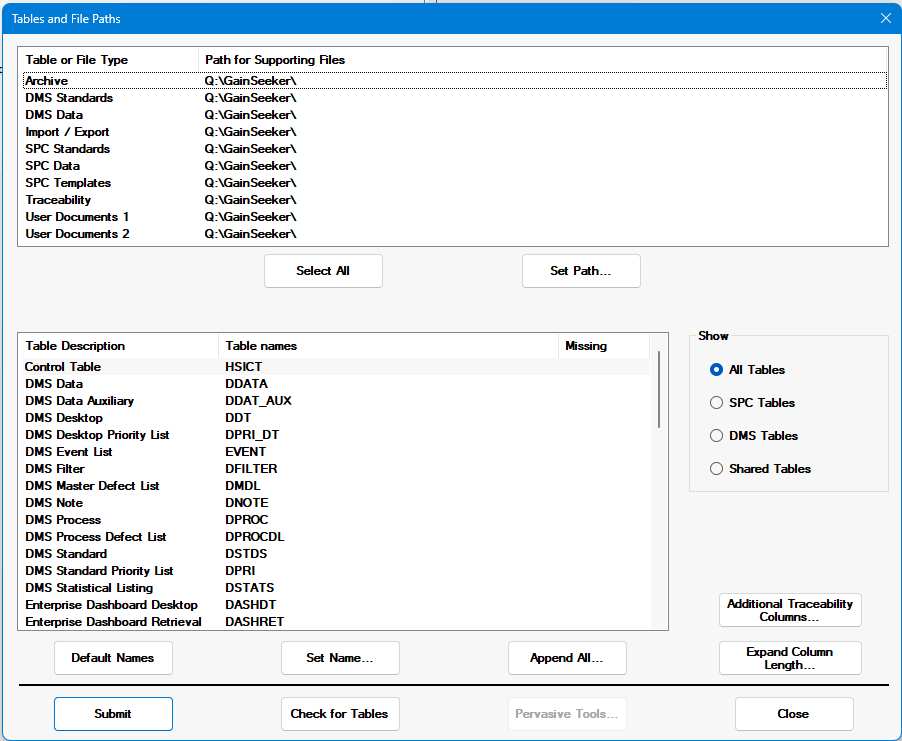Enable the Shared Tables radio button

click(x=716, y=469)
